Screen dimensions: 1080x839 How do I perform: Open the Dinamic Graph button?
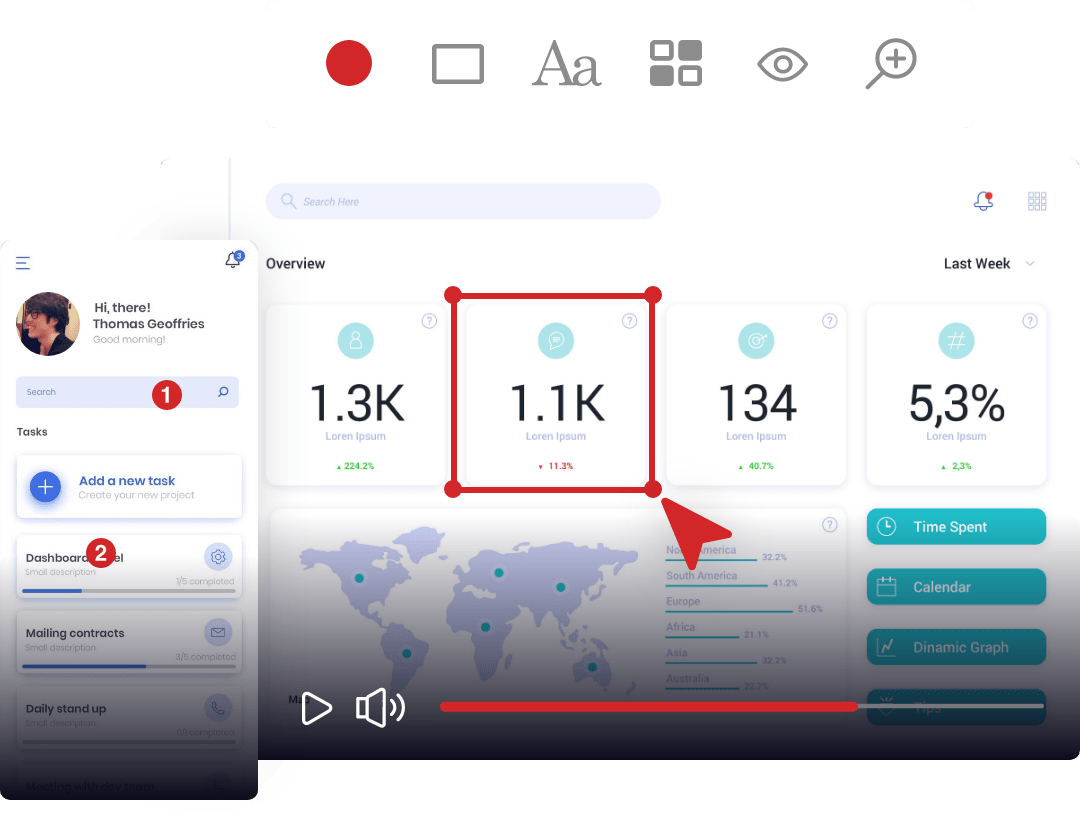[x=956, y=647]
